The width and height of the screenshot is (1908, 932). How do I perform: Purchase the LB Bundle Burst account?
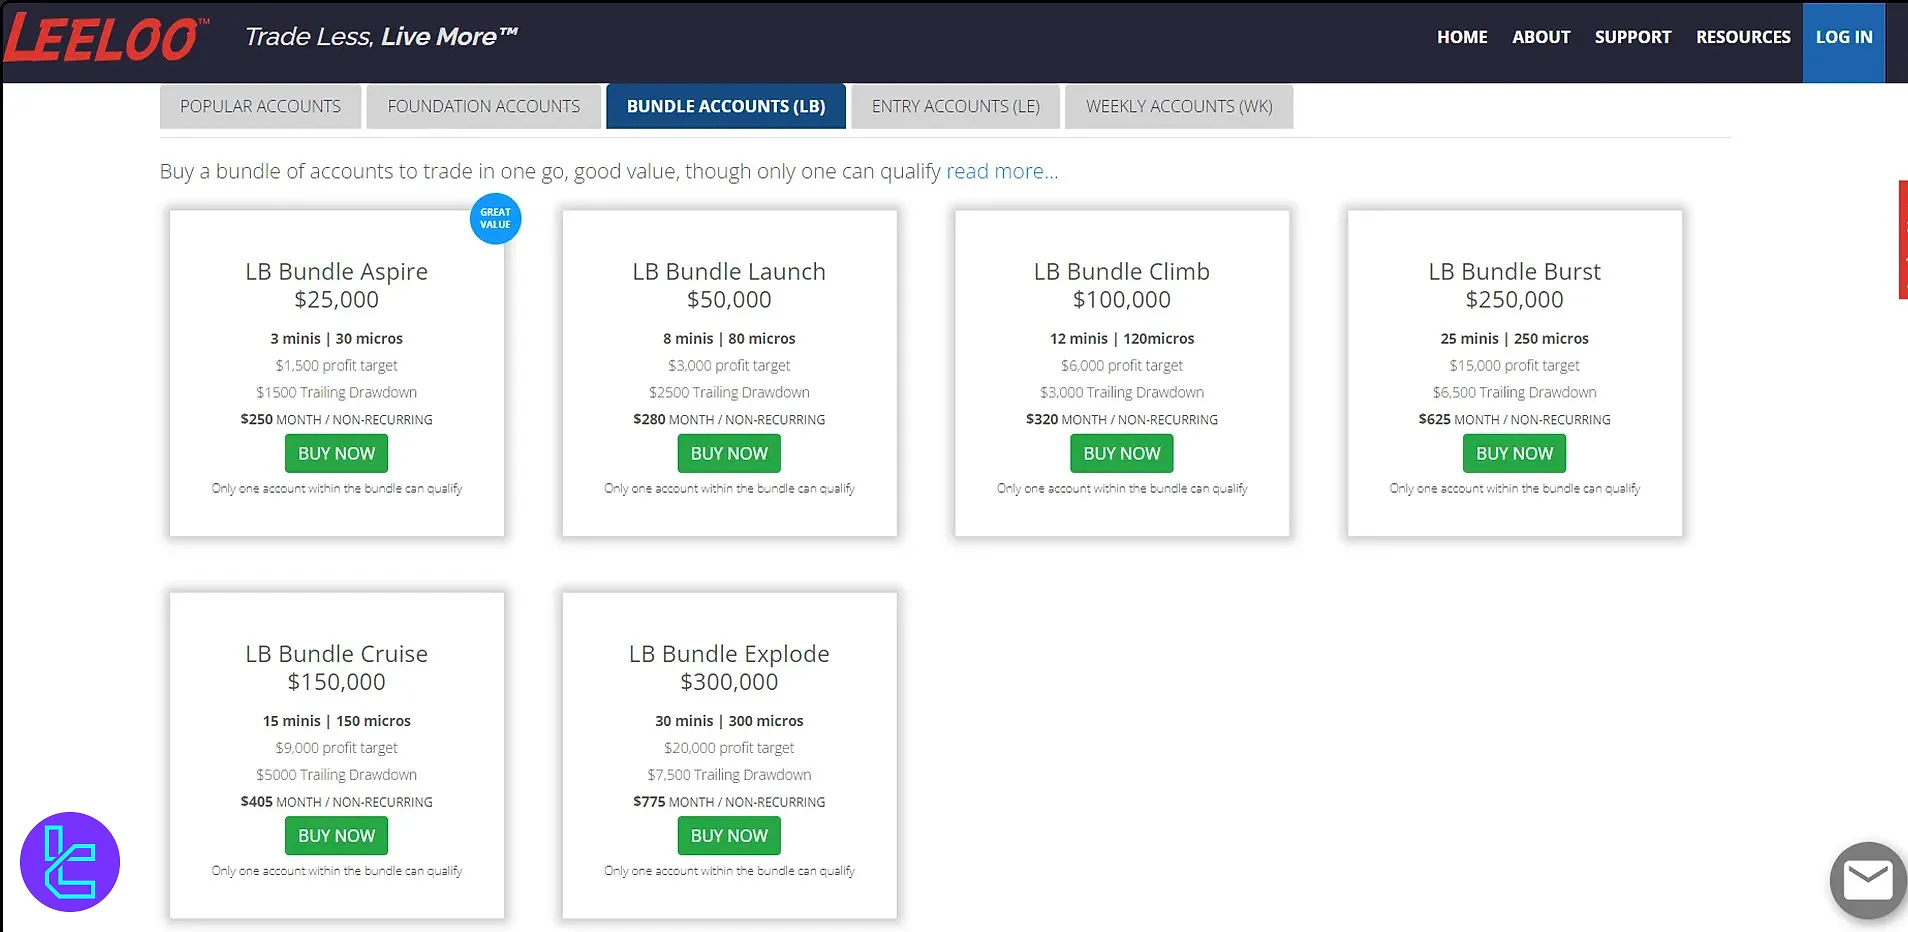click(1514, 454)
